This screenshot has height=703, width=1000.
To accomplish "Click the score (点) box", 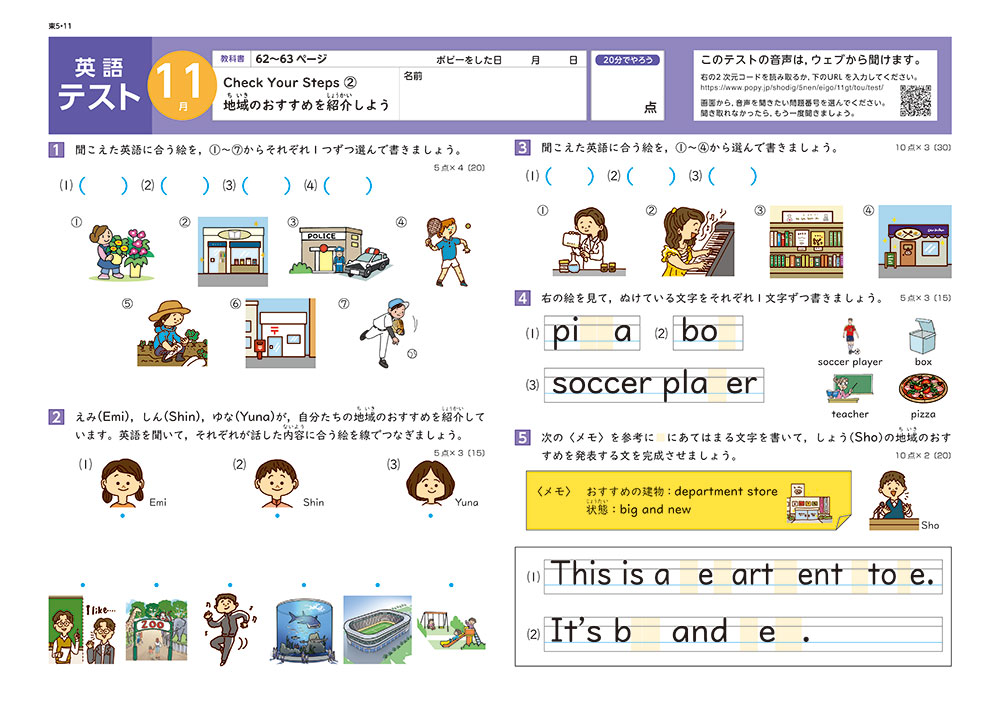I will pos(627,98).
